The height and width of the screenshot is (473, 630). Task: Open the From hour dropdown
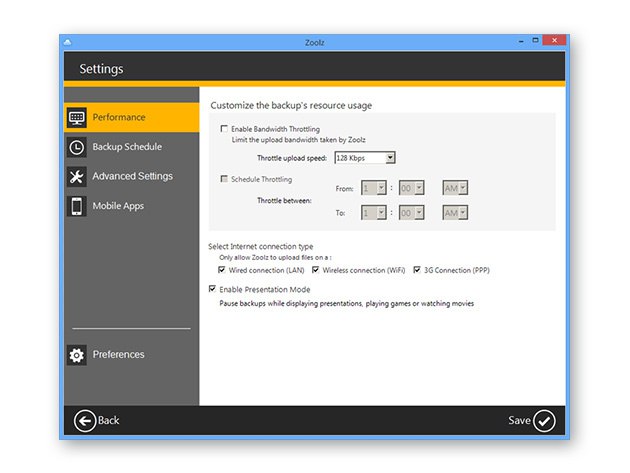(x=374, y=188)
